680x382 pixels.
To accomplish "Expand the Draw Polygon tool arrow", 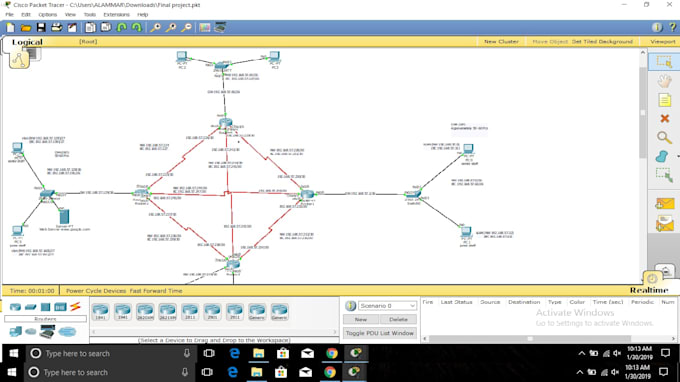I will click(677, 157).
